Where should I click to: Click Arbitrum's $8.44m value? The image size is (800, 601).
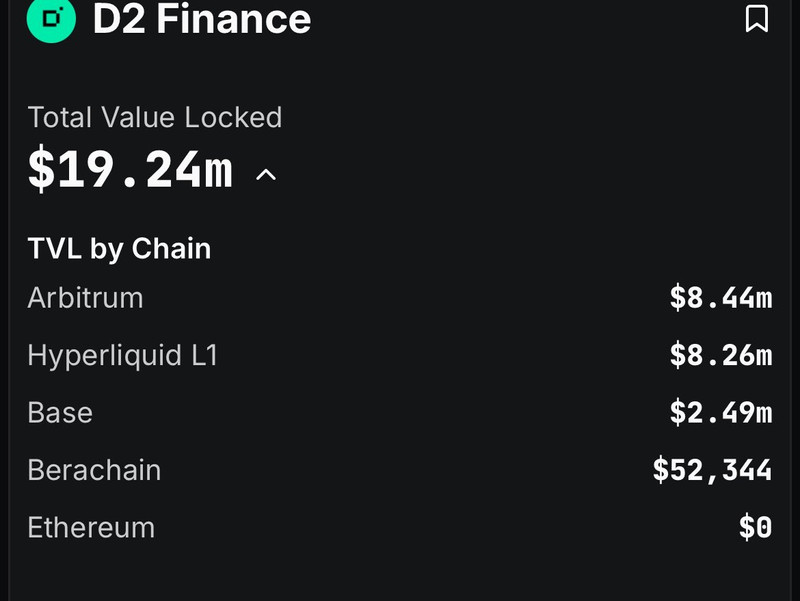click(x=720, y=298)
